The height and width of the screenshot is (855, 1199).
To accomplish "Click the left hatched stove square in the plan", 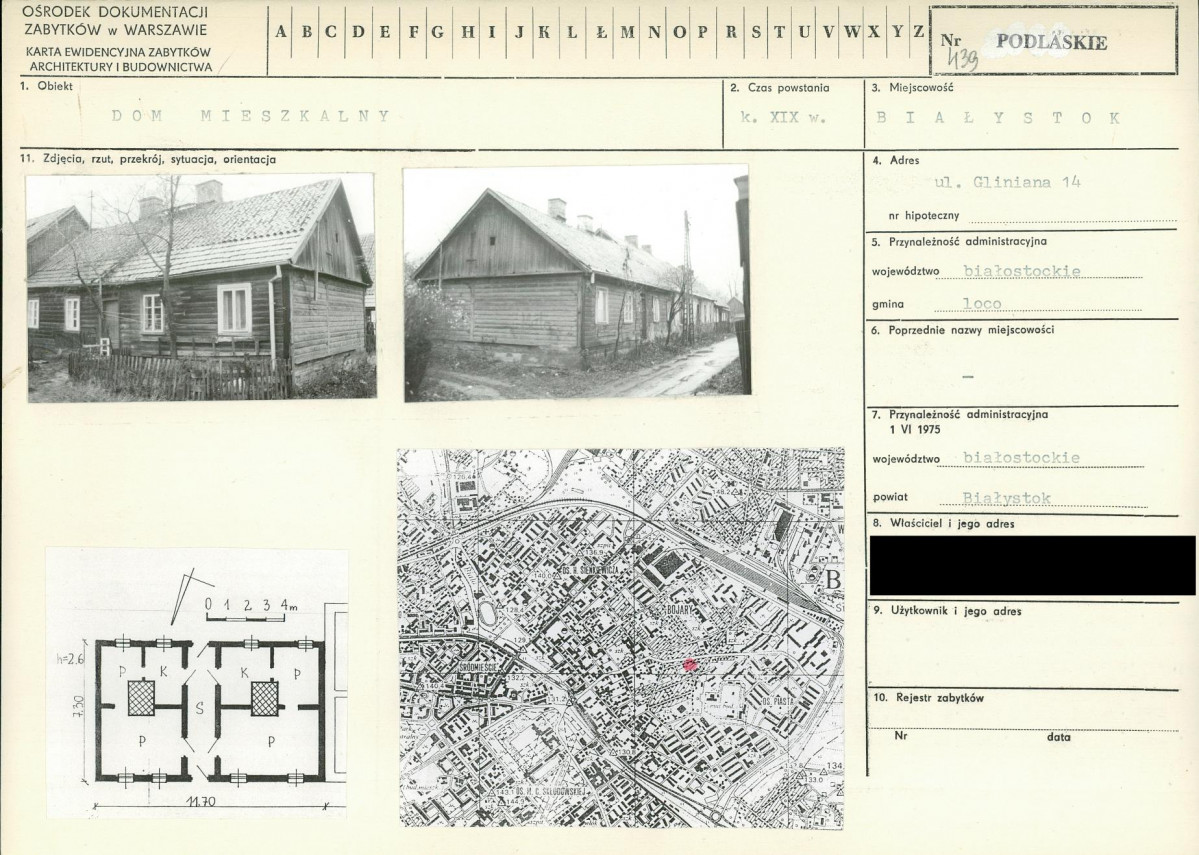I will point(141,698).
